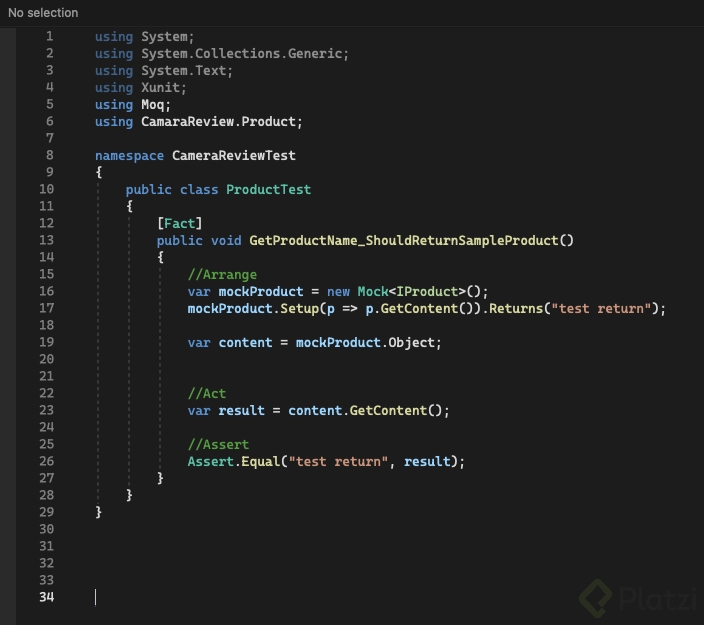Click 'Returns' call on line 17
The image size is (704, 625).
[516, 308]
